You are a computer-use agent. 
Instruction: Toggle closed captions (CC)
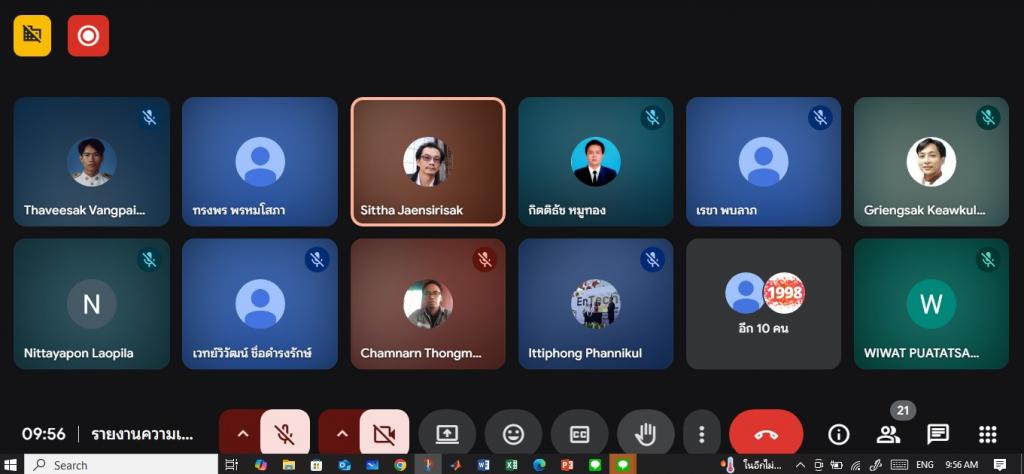click(579, 434)
